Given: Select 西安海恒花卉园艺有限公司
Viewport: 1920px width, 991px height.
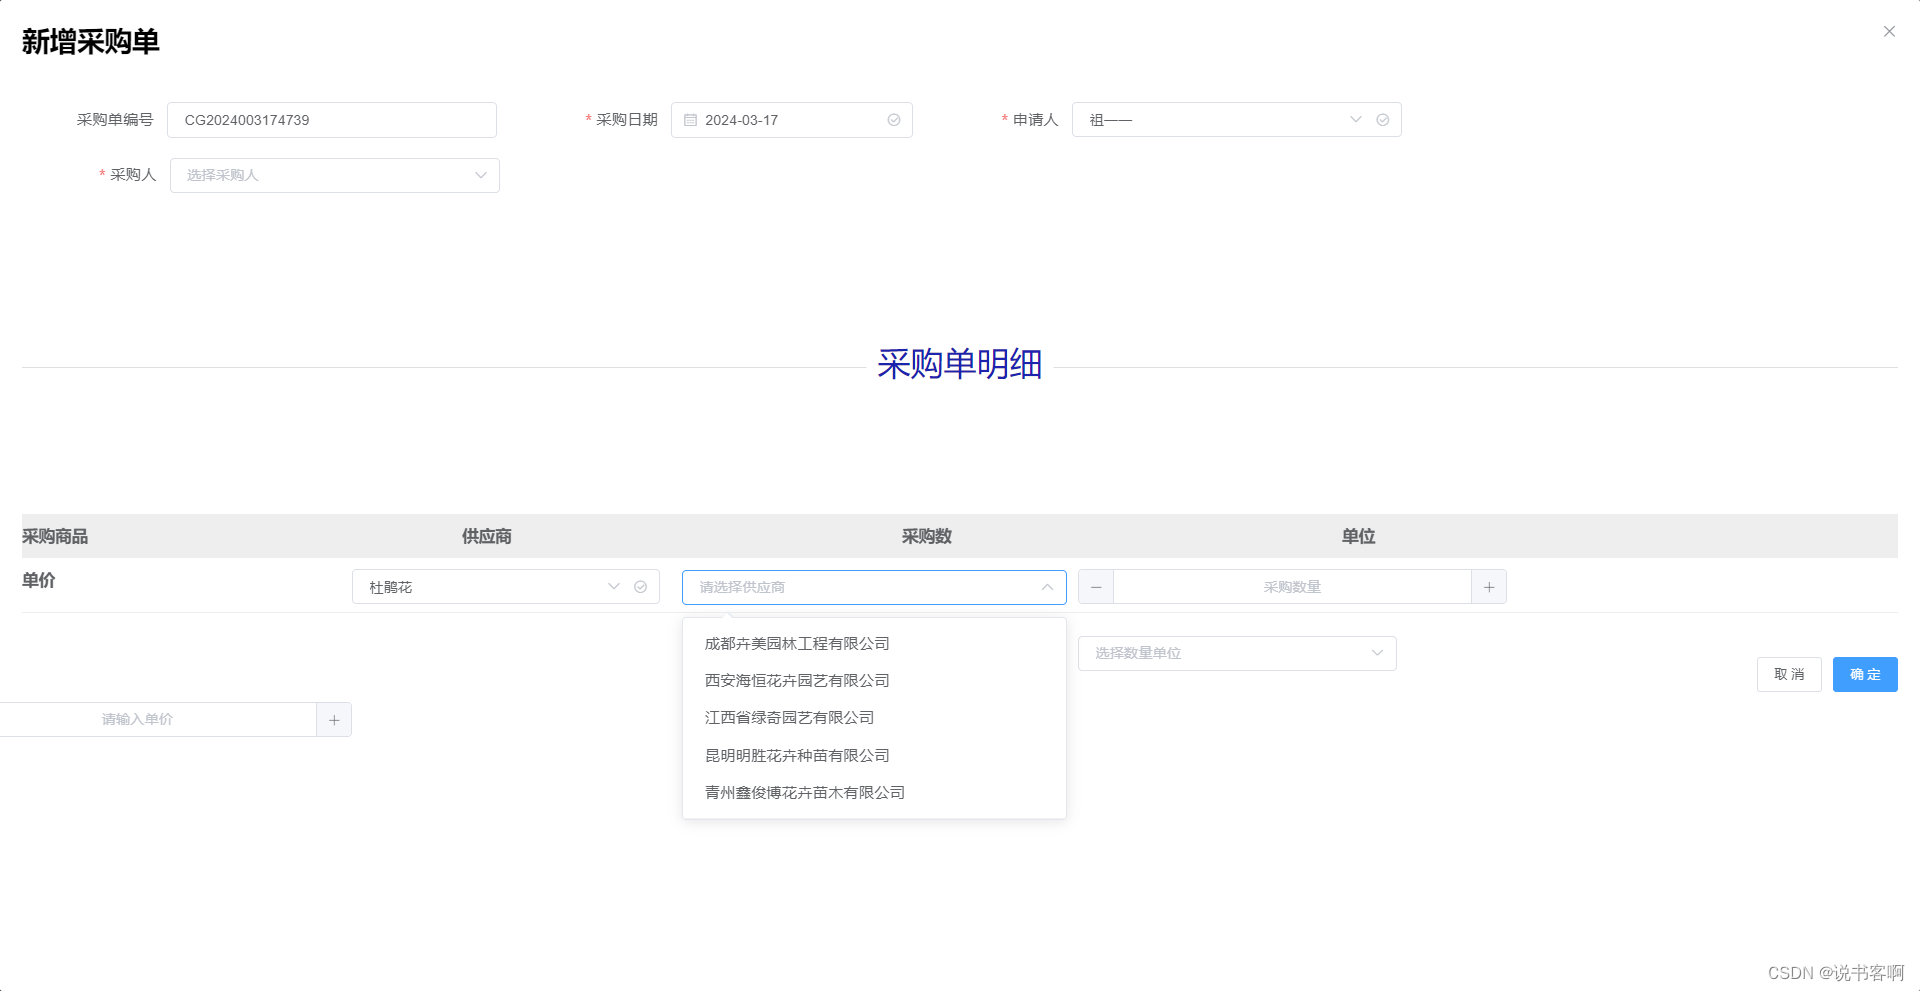Looking at the screenshot, I should (x=874, y=681).
